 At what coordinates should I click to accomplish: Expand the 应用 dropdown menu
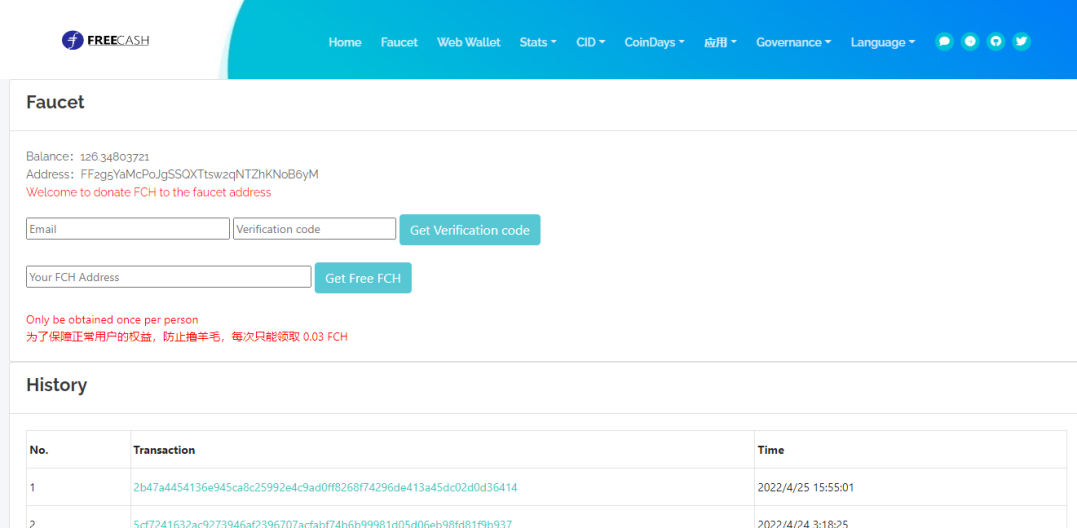tap(721, 42)
